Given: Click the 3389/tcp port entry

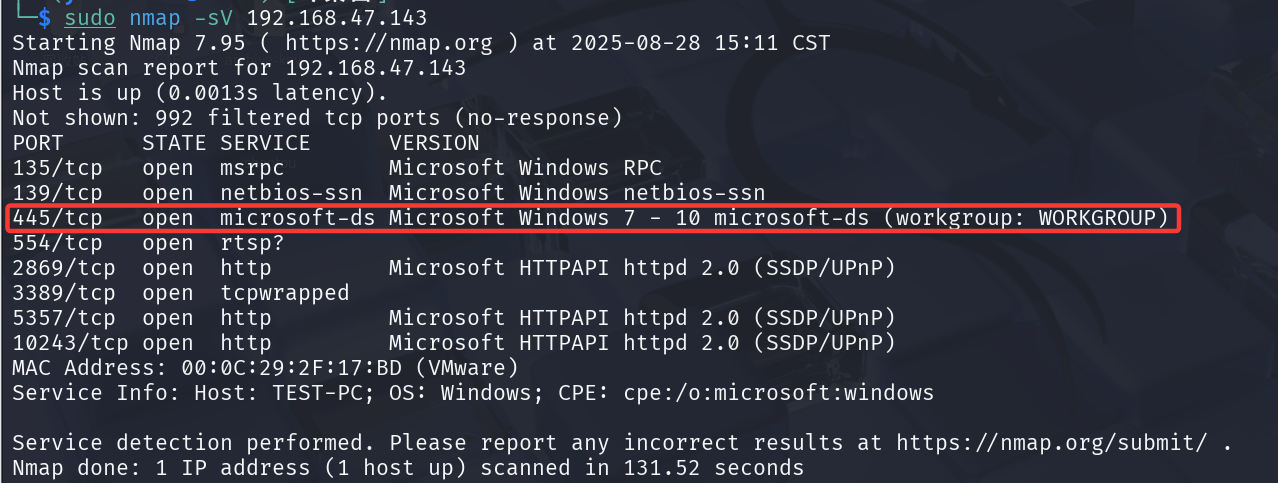Looking at the screenshot, I should [63, 293].
